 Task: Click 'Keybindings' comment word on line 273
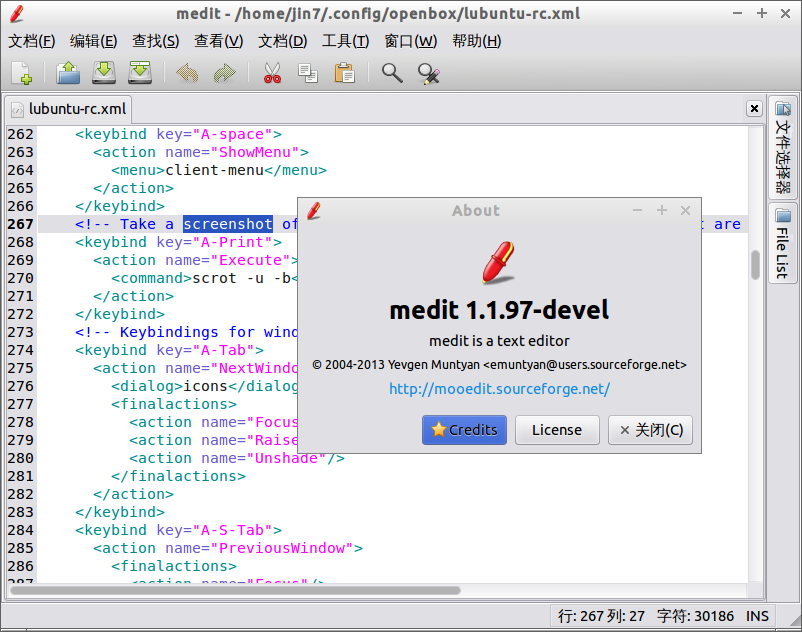(x=169, y=332)
